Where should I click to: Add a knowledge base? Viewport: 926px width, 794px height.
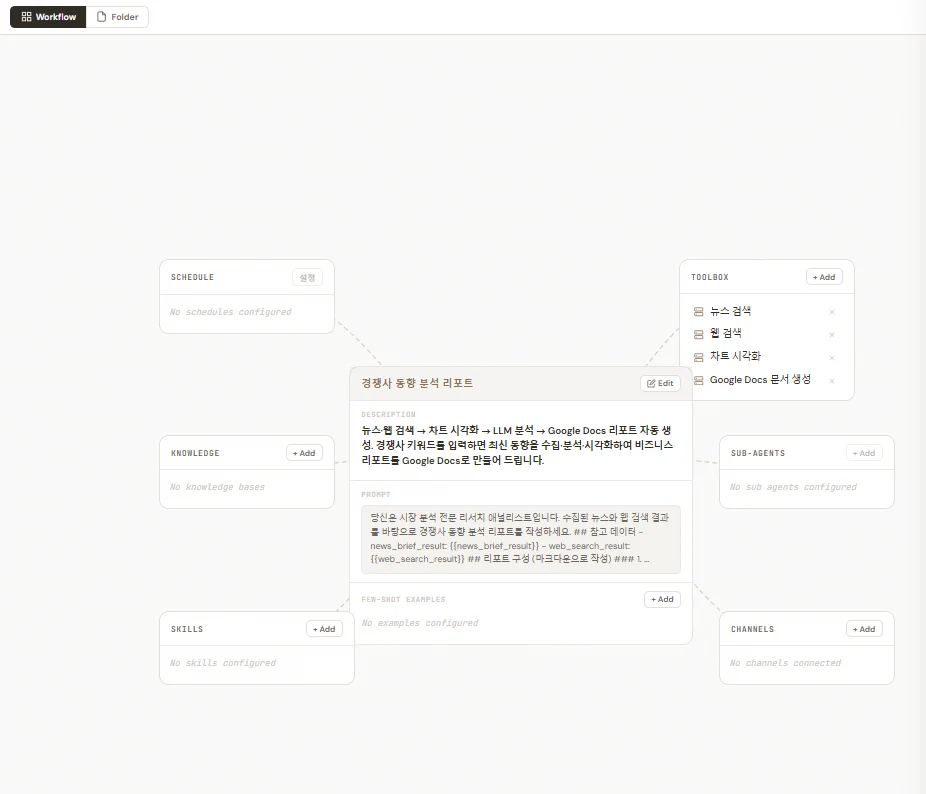pyautogui.click(x=304, y=453)
